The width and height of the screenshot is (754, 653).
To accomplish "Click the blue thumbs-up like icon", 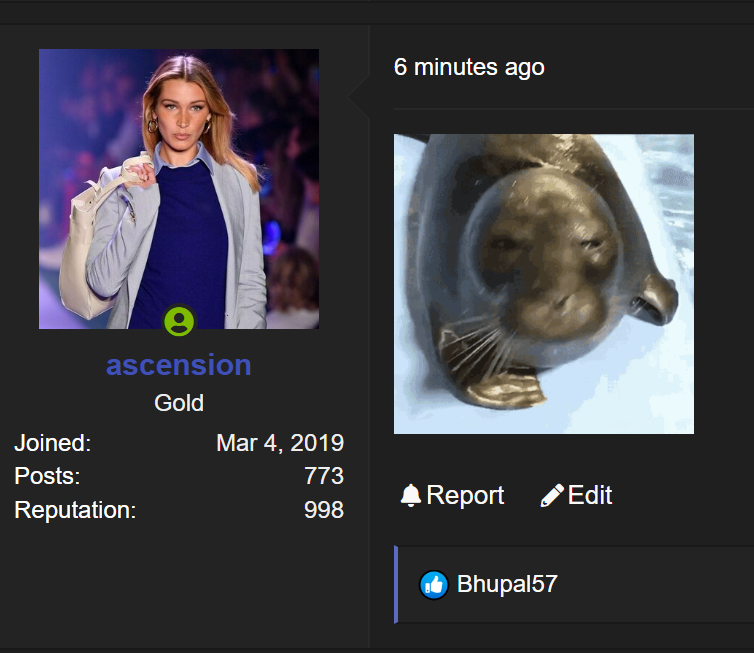I will (434, 585).
